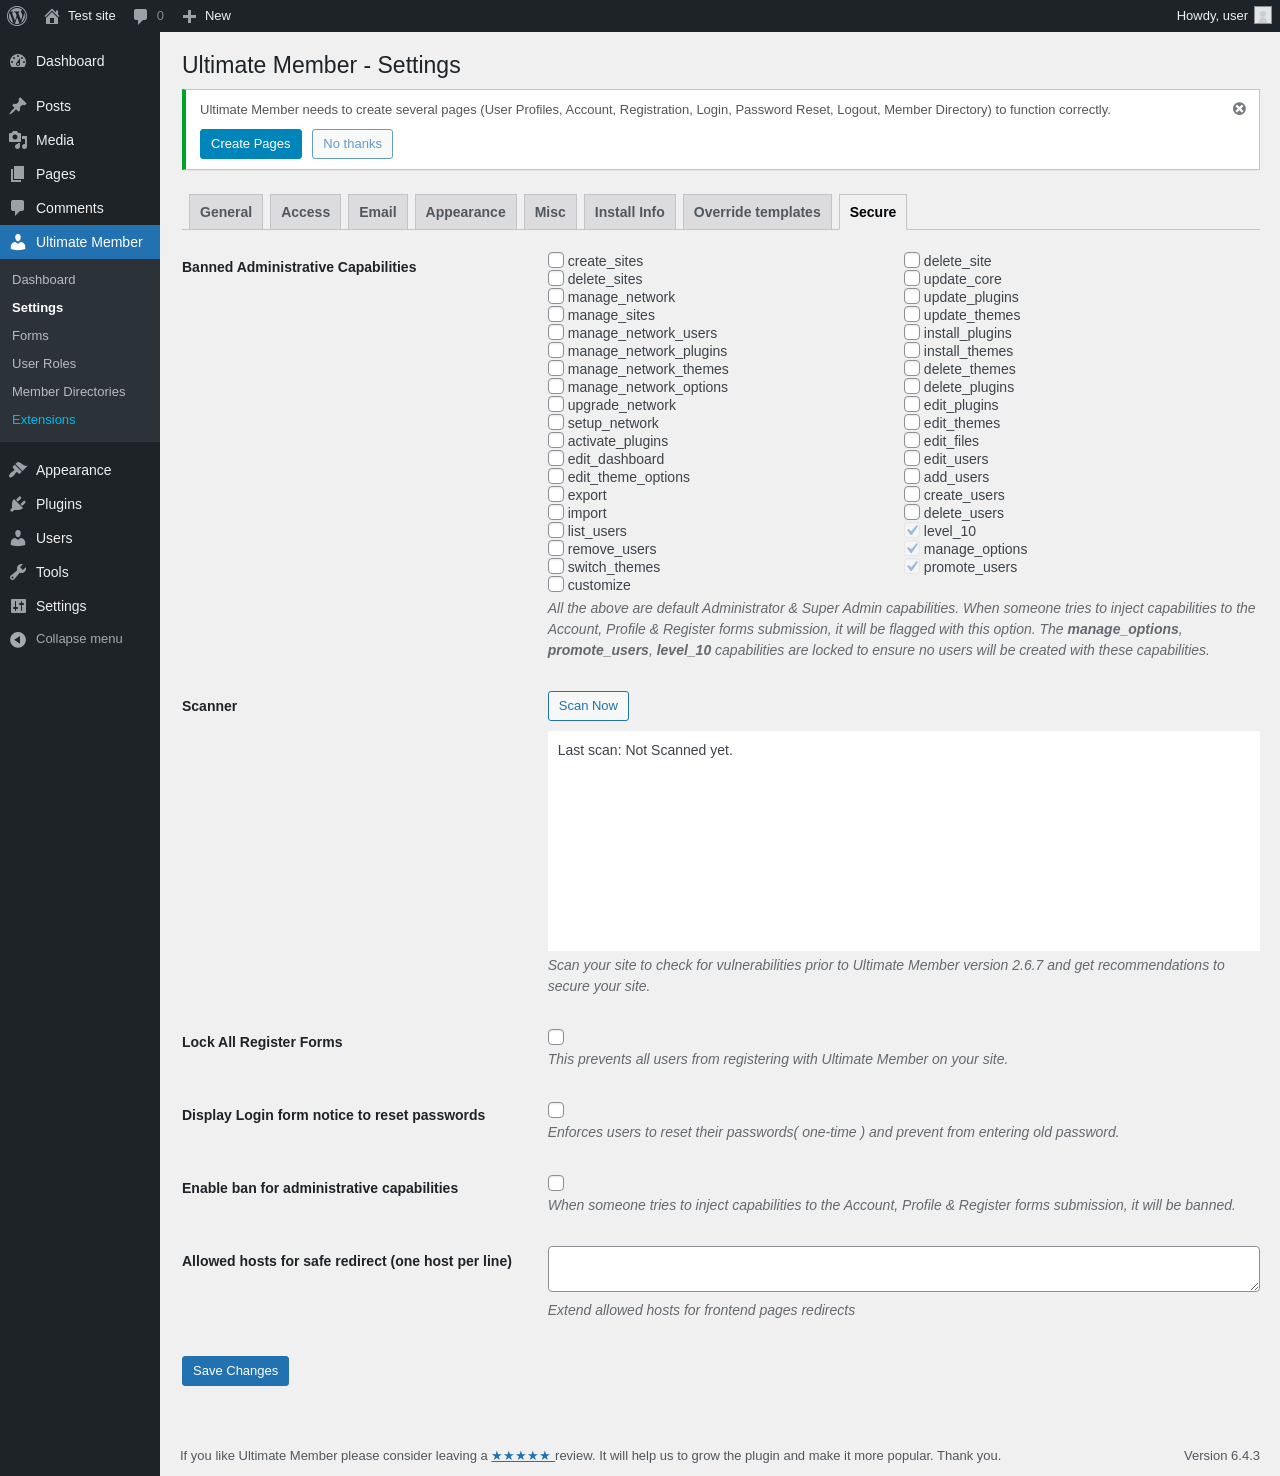Click the No thanks button

352,144
